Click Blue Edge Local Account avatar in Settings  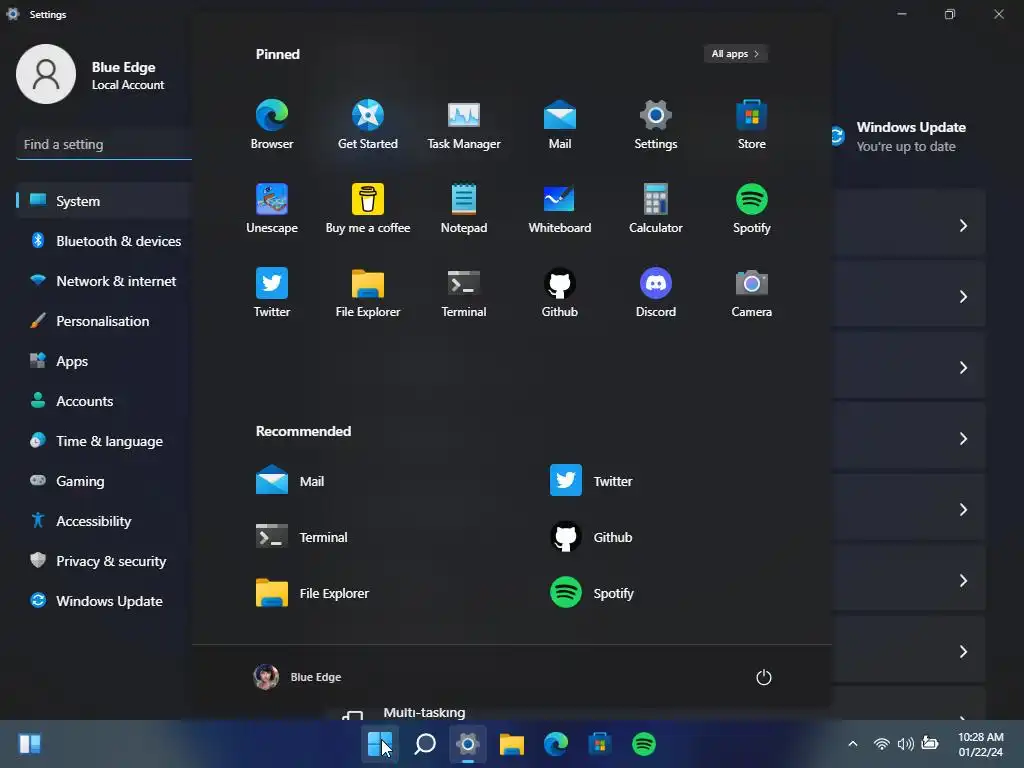46,74
